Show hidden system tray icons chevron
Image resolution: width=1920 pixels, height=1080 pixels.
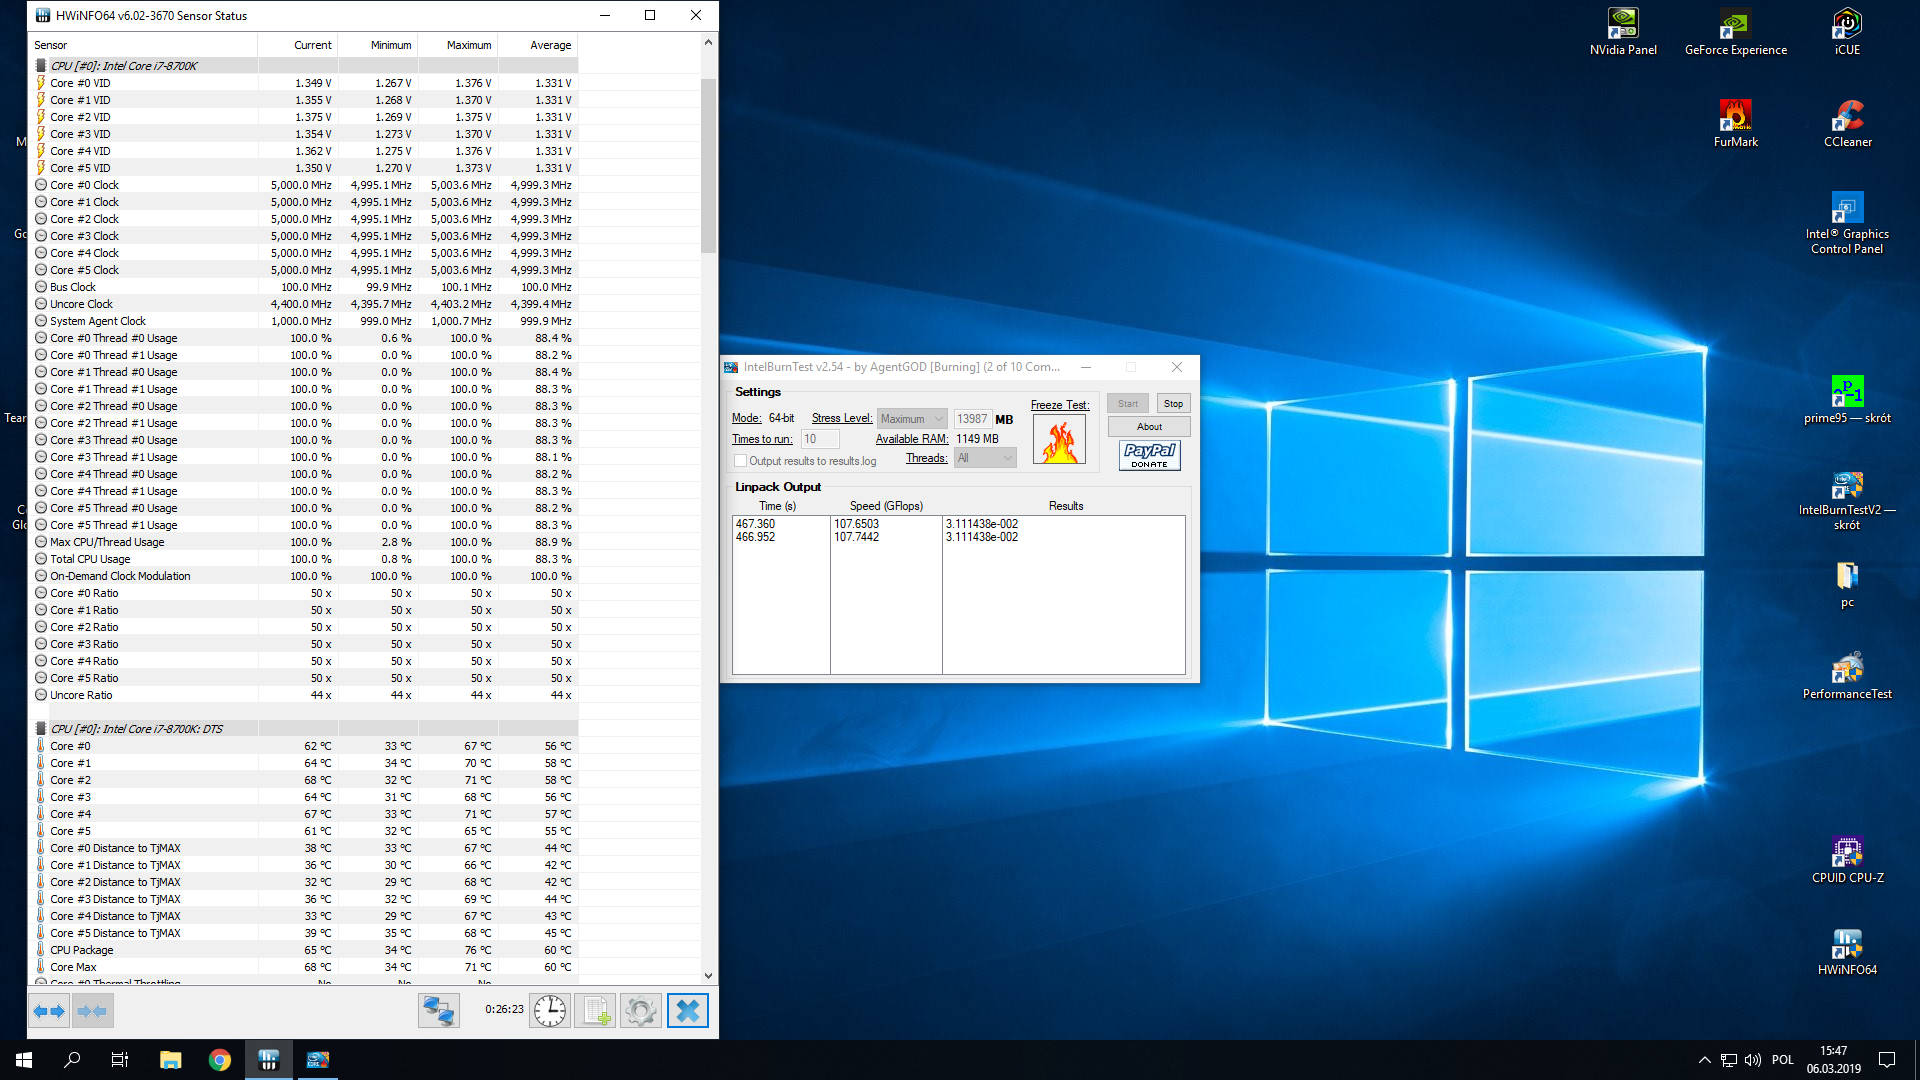(x=1704, y=1060)
